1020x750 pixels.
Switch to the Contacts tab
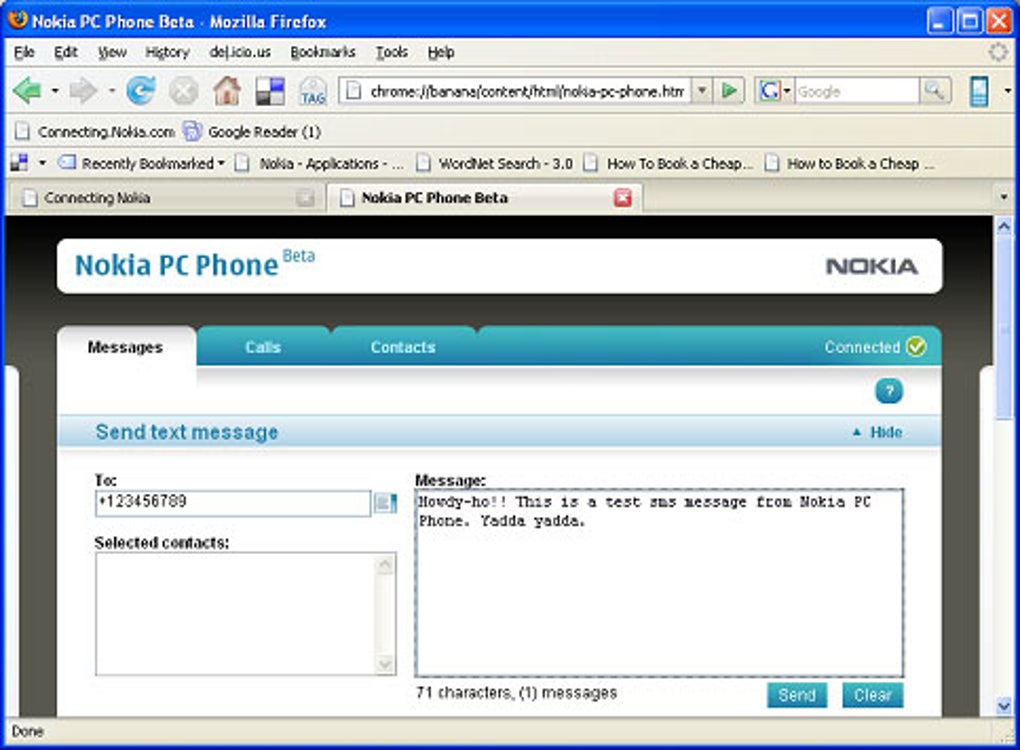click(403, 347)
